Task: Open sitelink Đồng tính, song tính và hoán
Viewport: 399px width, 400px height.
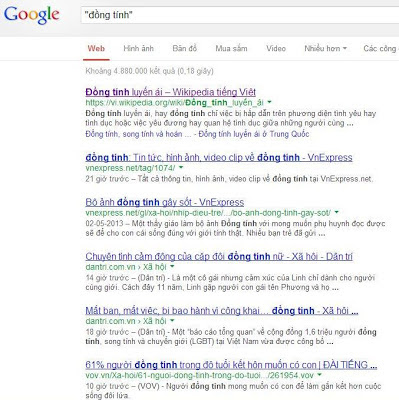Action: tap(138, 134)
